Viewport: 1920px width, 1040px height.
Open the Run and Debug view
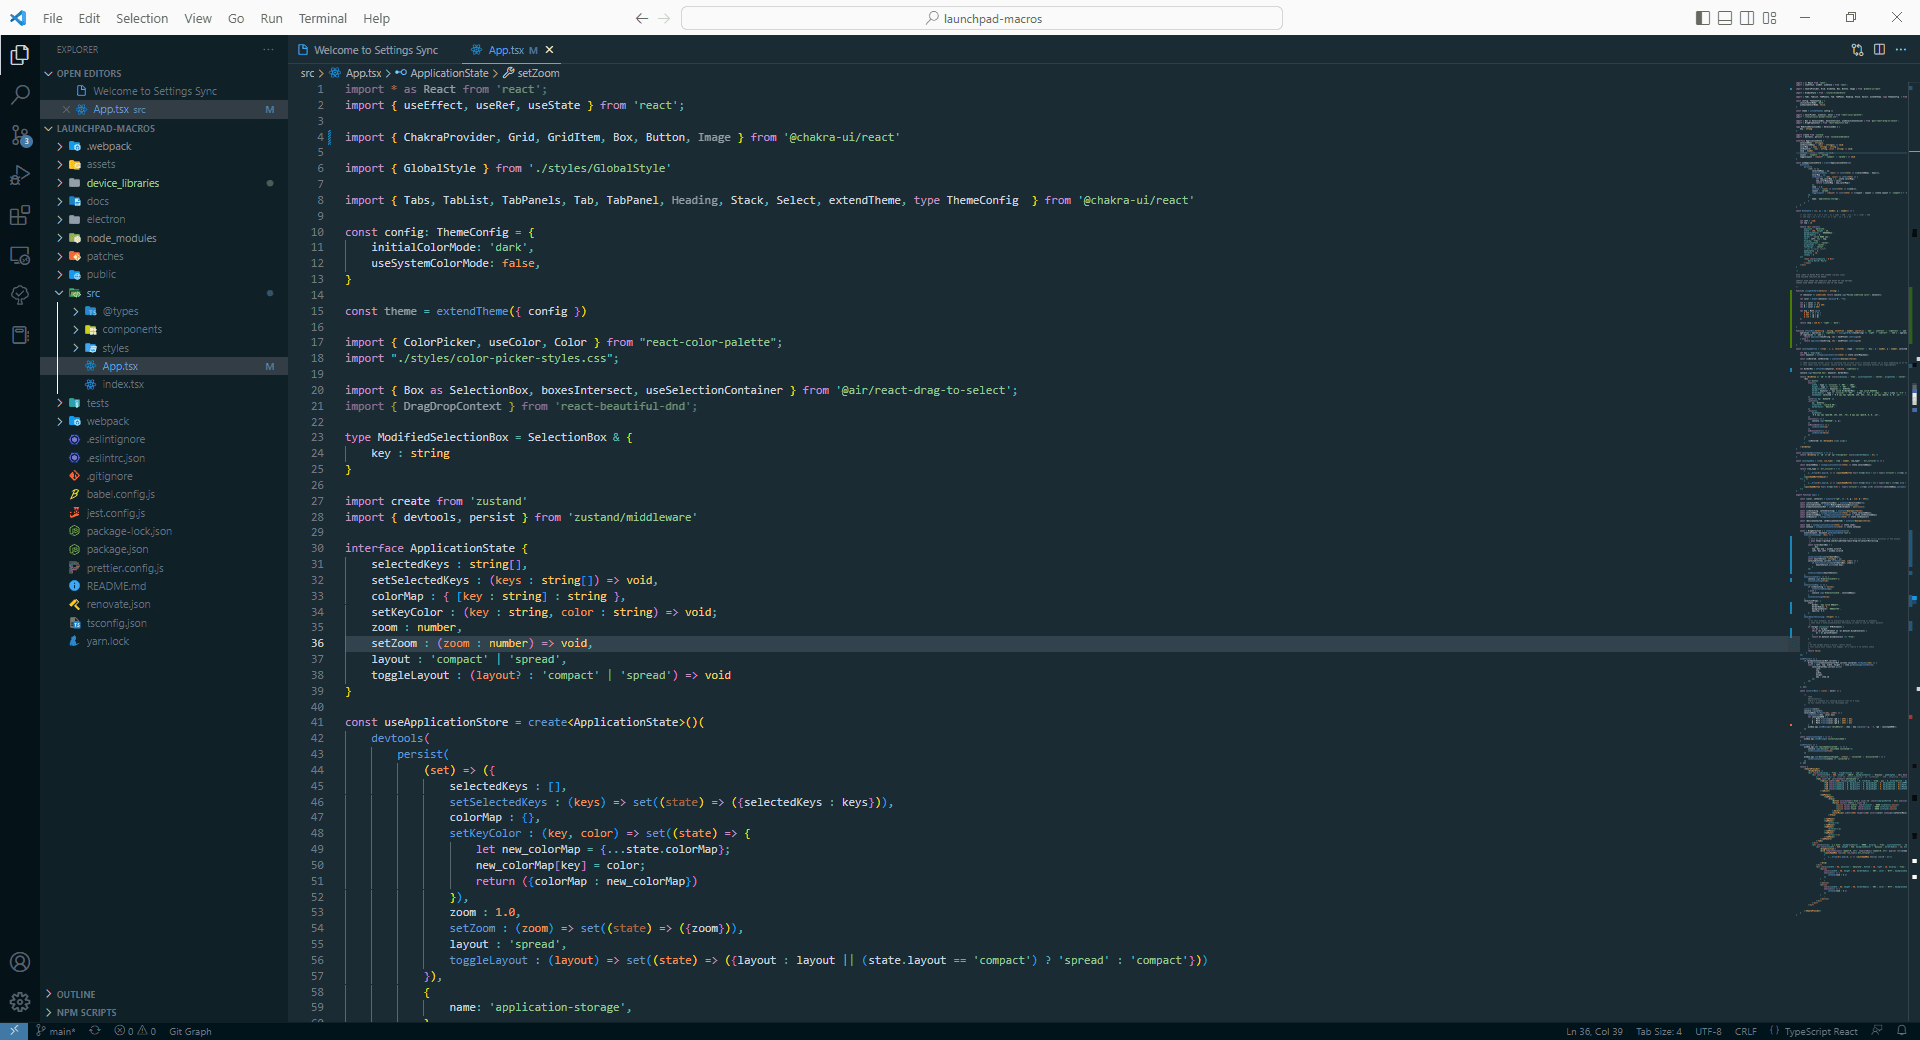tap(20, 175)
